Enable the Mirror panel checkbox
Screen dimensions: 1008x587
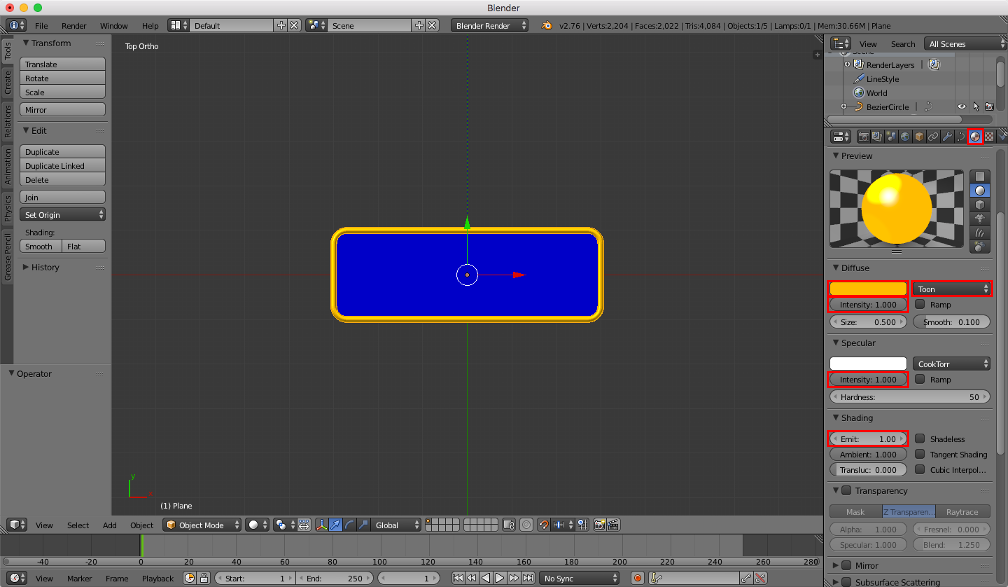tap(846, 565)
